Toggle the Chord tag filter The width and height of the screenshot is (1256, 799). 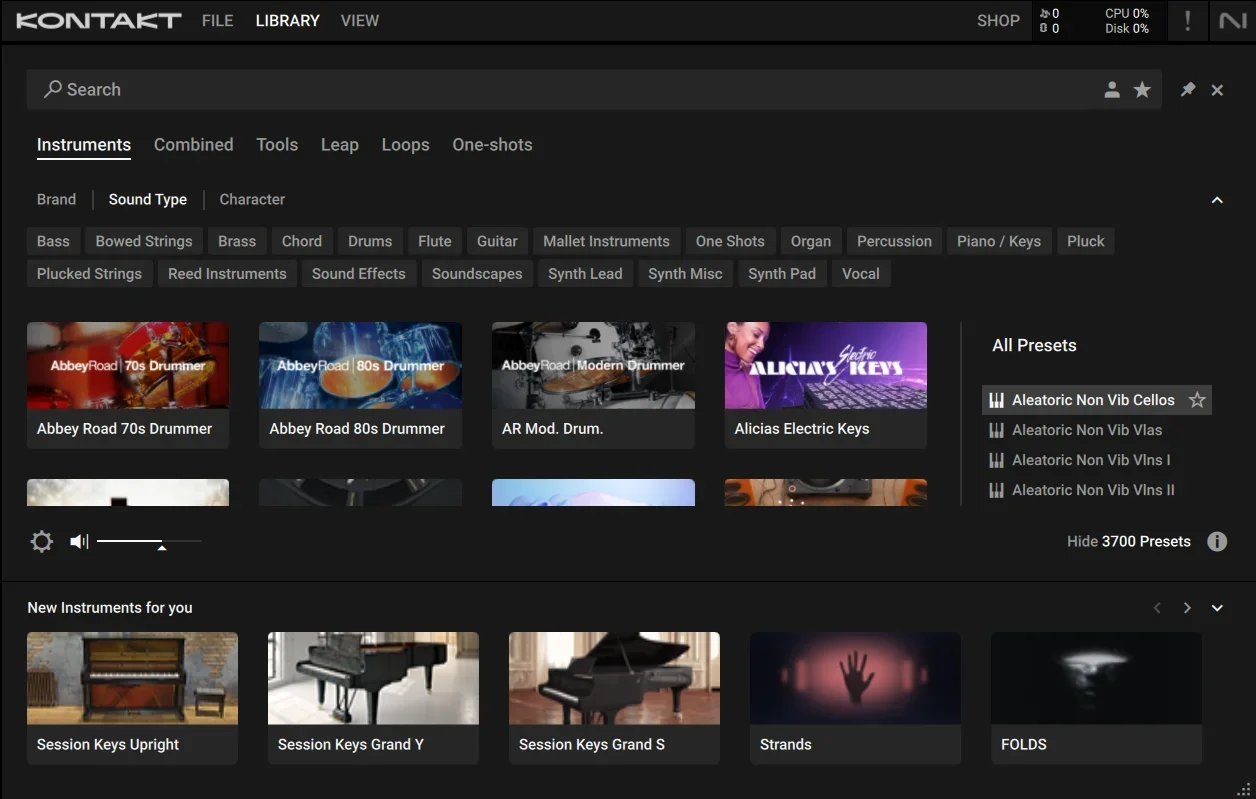pyautogui.click(x=302, y=242)
